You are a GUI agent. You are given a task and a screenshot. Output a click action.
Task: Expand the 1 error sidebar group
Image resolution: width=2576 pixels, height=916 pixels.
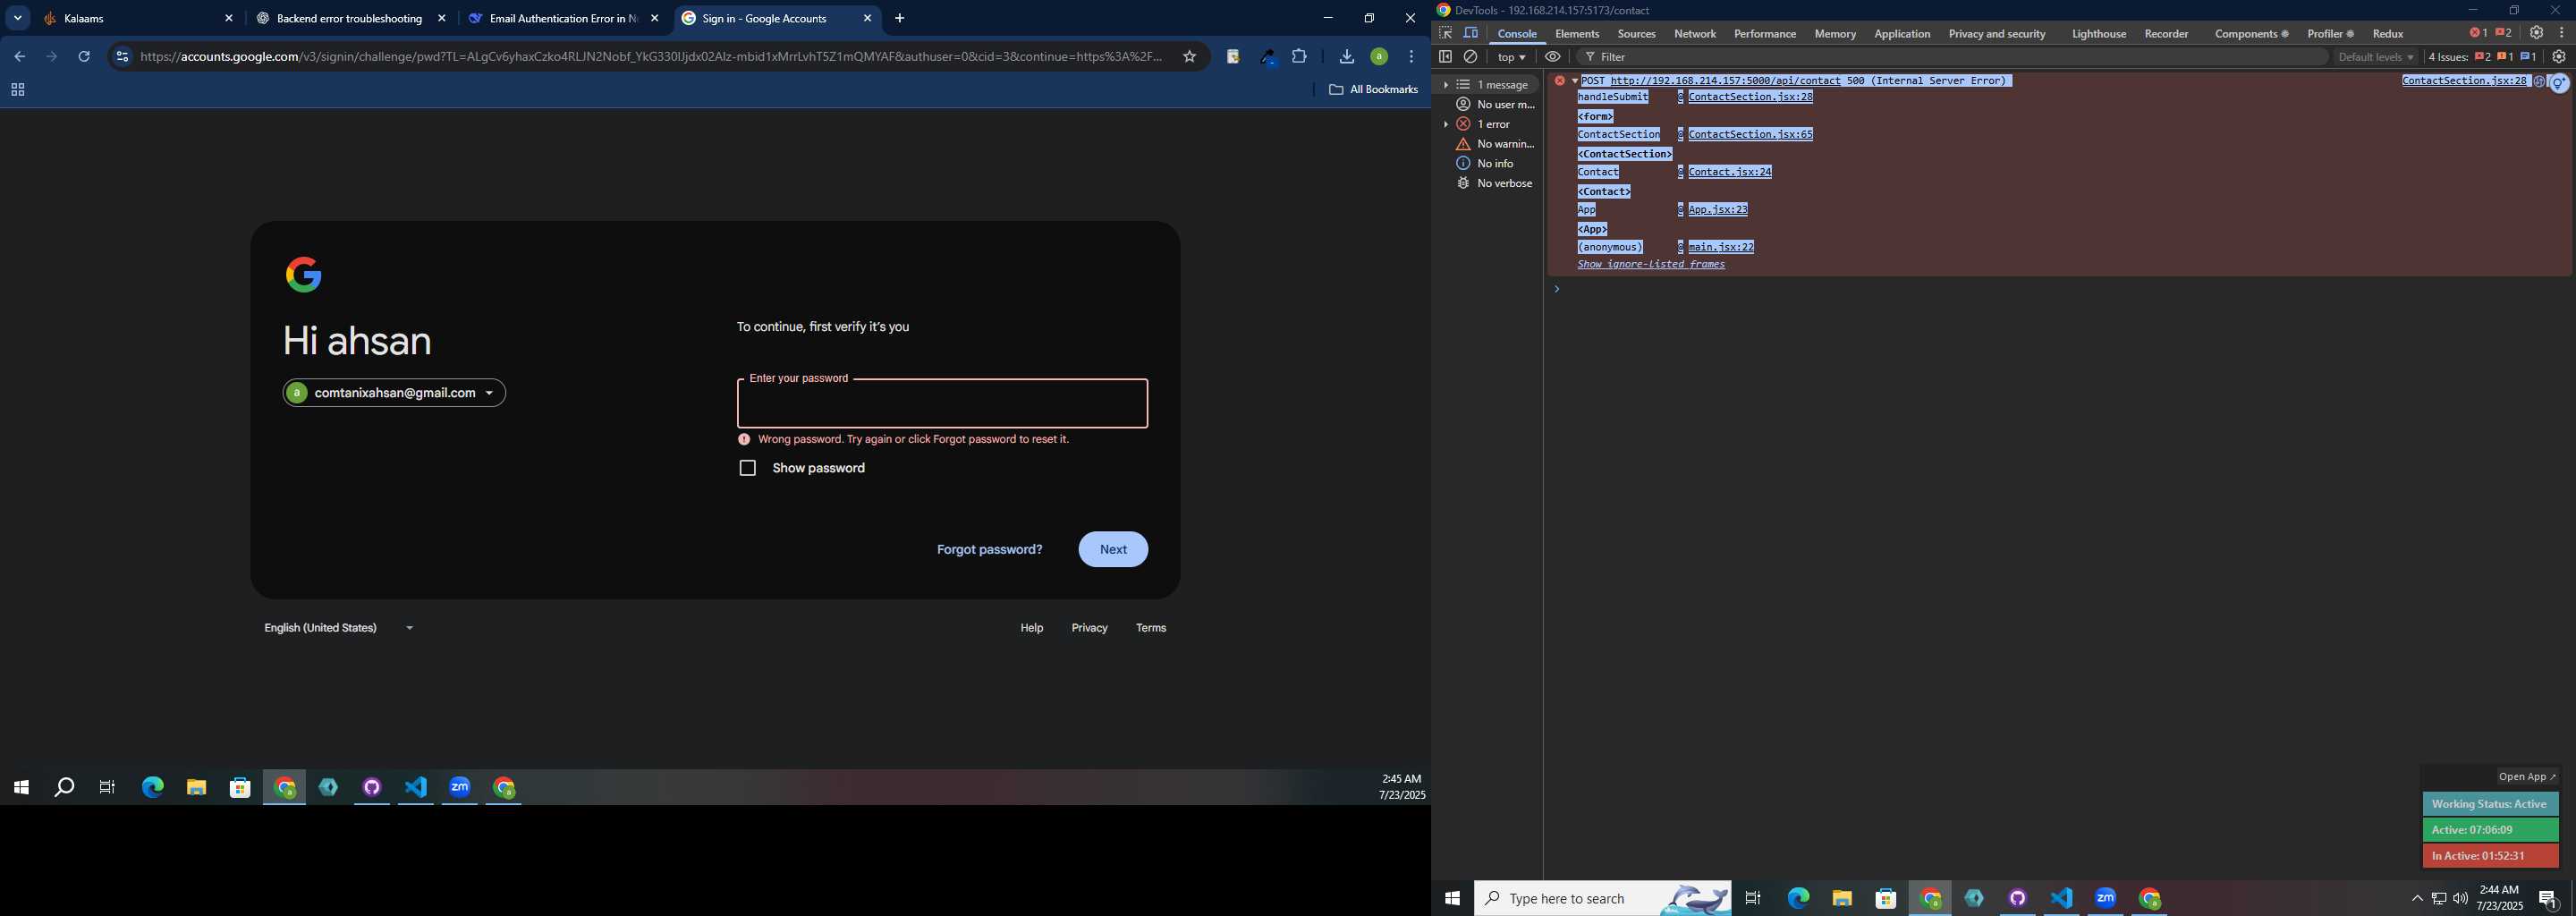(x=1445, y=124)
